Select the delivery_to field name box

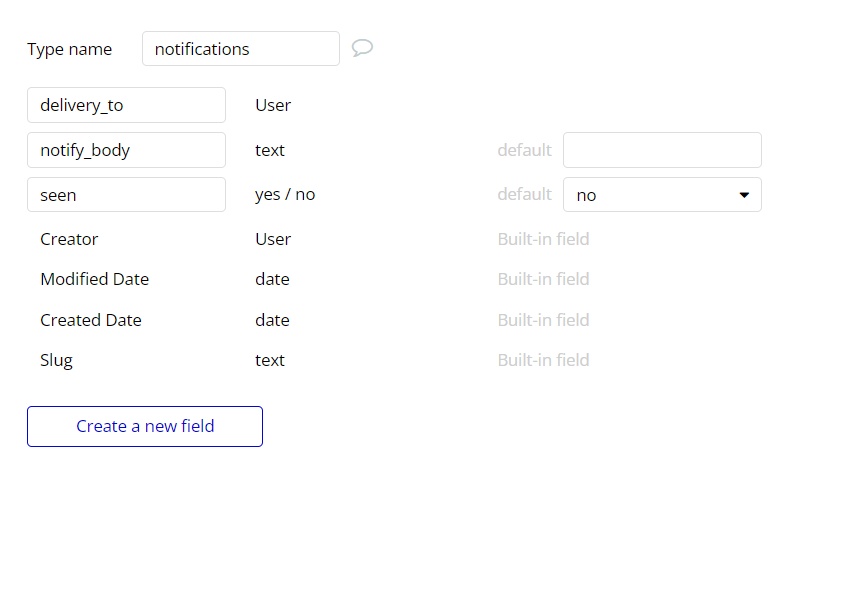[x=126, y=105]
